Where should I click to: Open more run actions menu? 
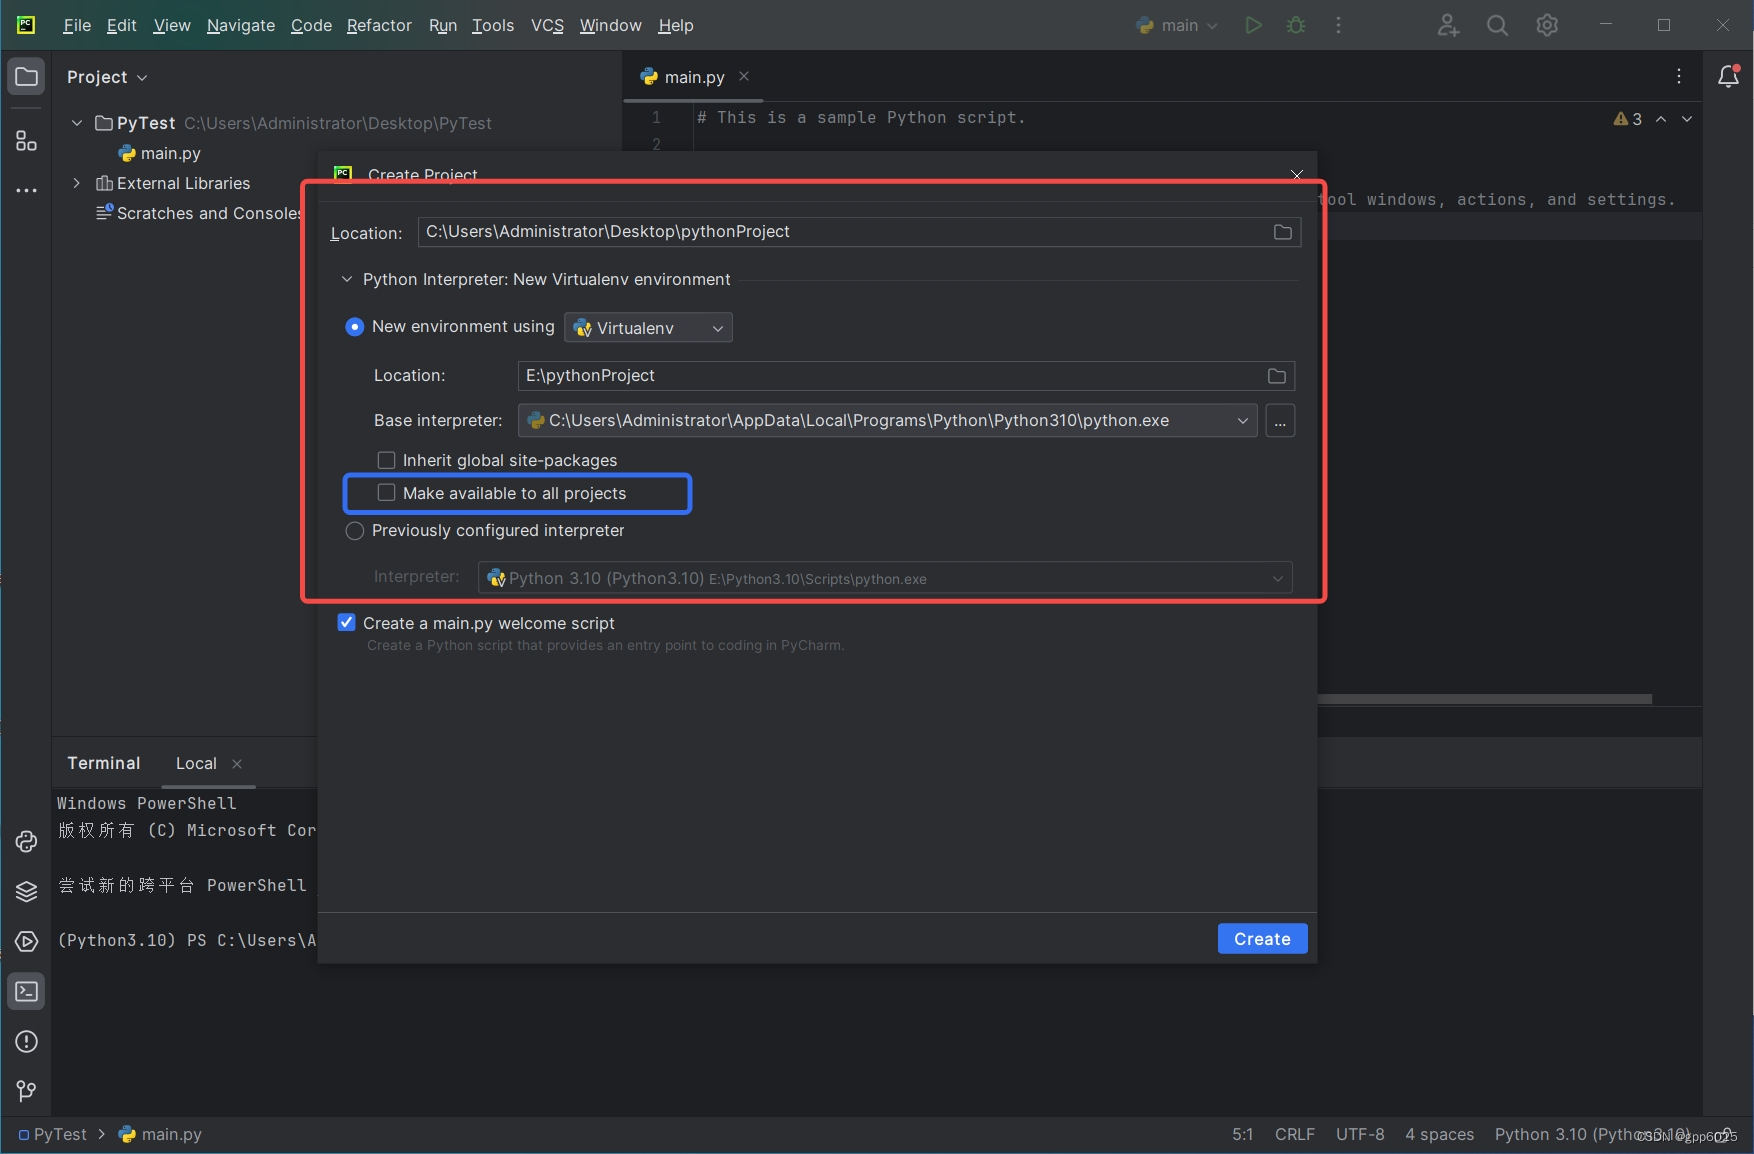(x=1338, y=25)
